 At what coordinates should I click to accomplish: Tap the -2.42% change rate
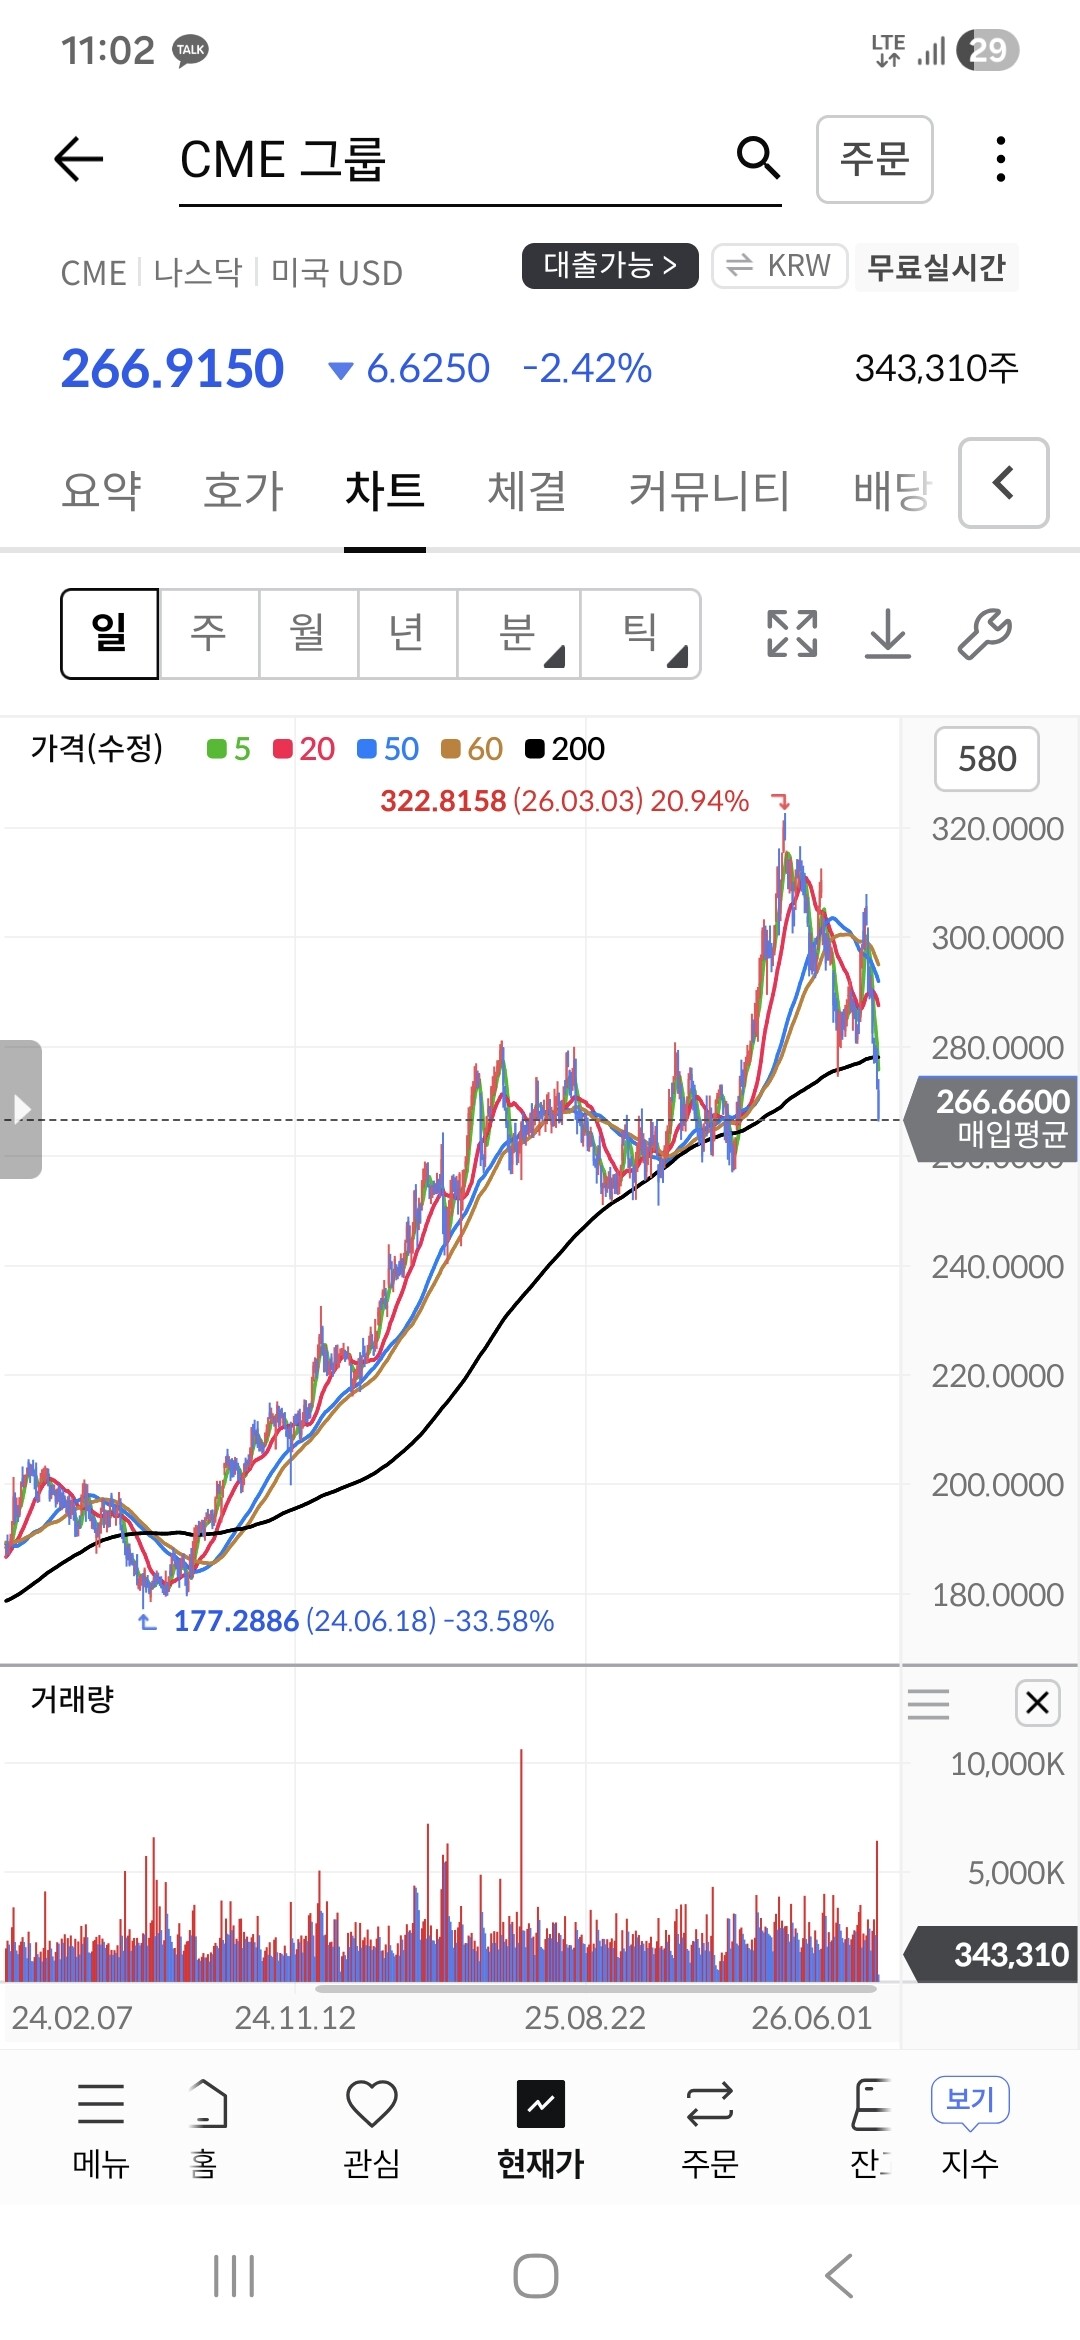(587, 369)
